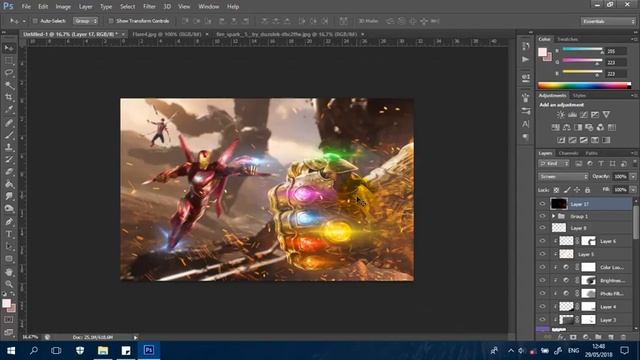Hide Layer 6 visibility
The width and height of the screenshot is (640, 360).
[x=542, y=241]
